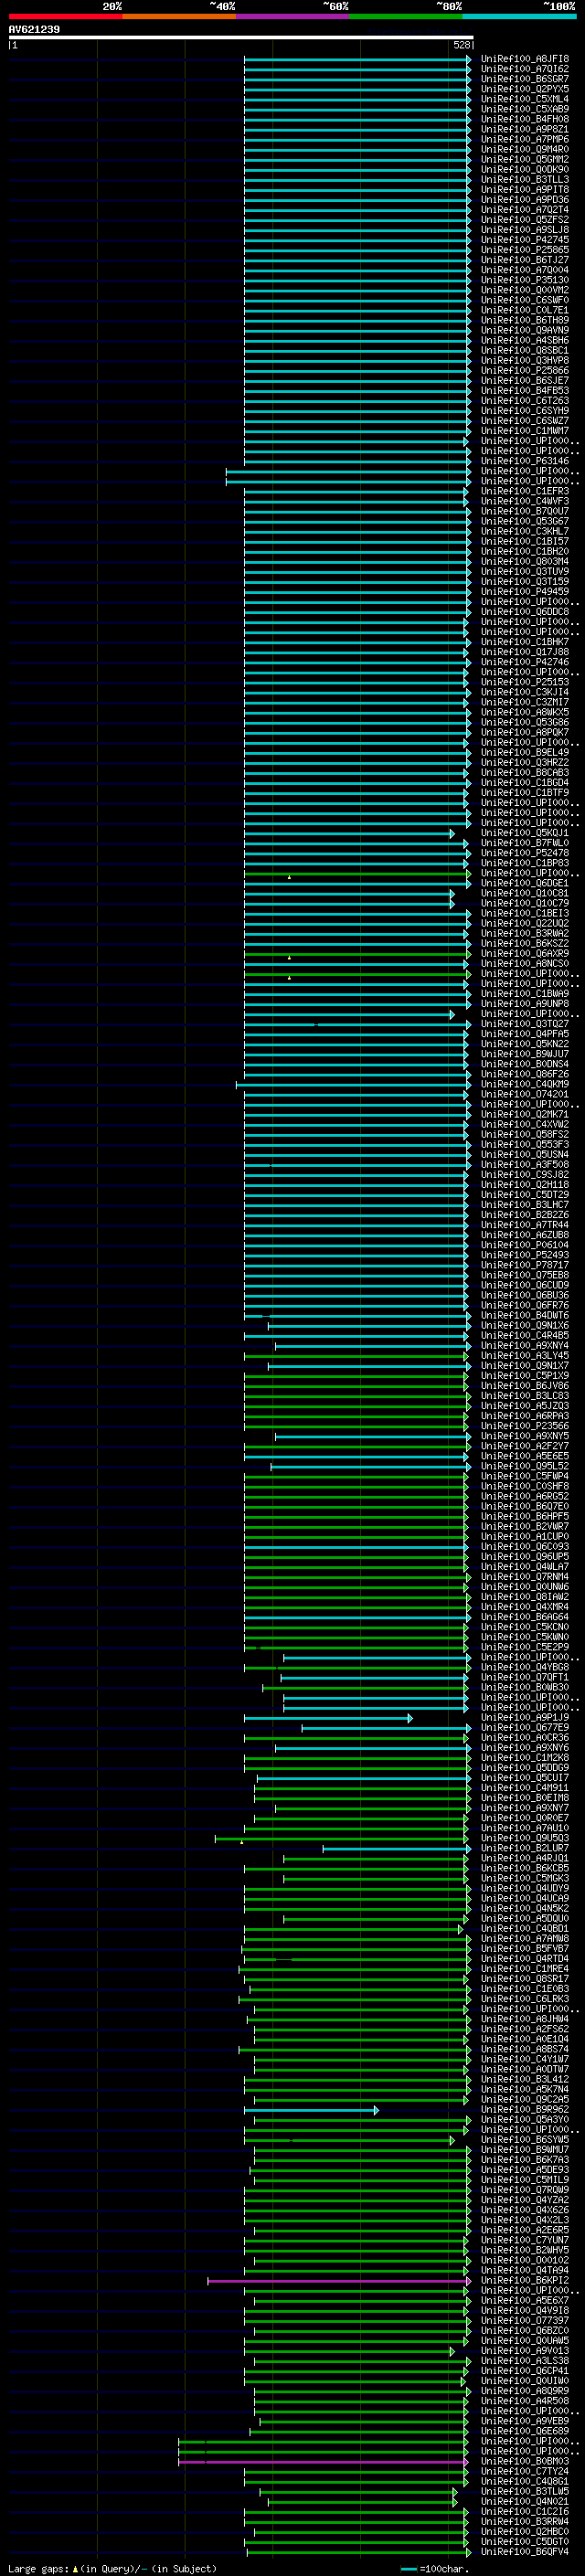The width and height of the screenshot is (585, 2576).
Task: Select hit label UniRef100_A9PD36
Action: tap(525, 200)
